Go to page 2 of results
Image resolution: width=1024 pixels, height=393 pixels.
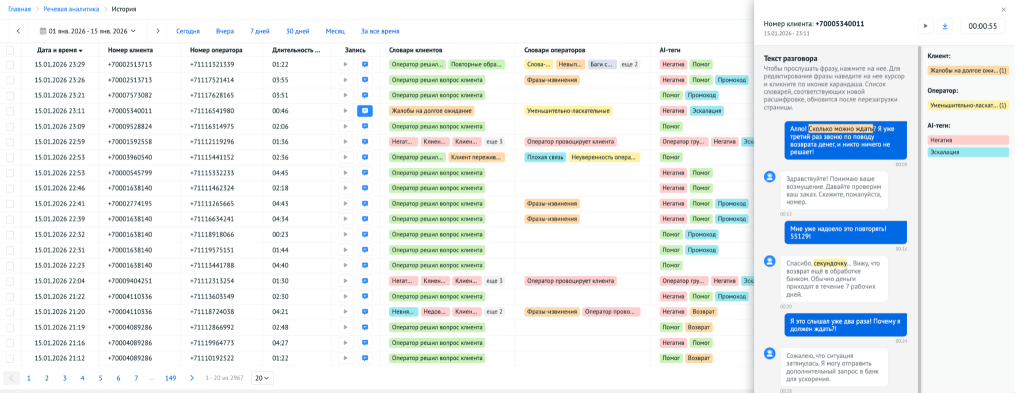tap(46, 378)
